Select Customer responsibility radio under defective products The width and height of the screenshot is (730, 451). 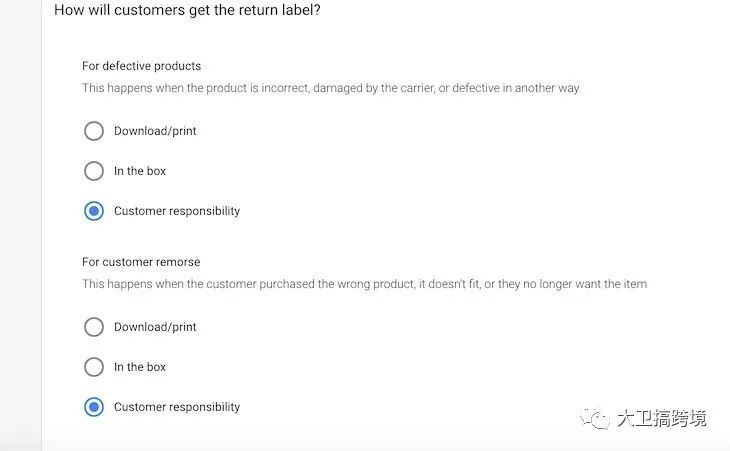(x=94, y=211)
